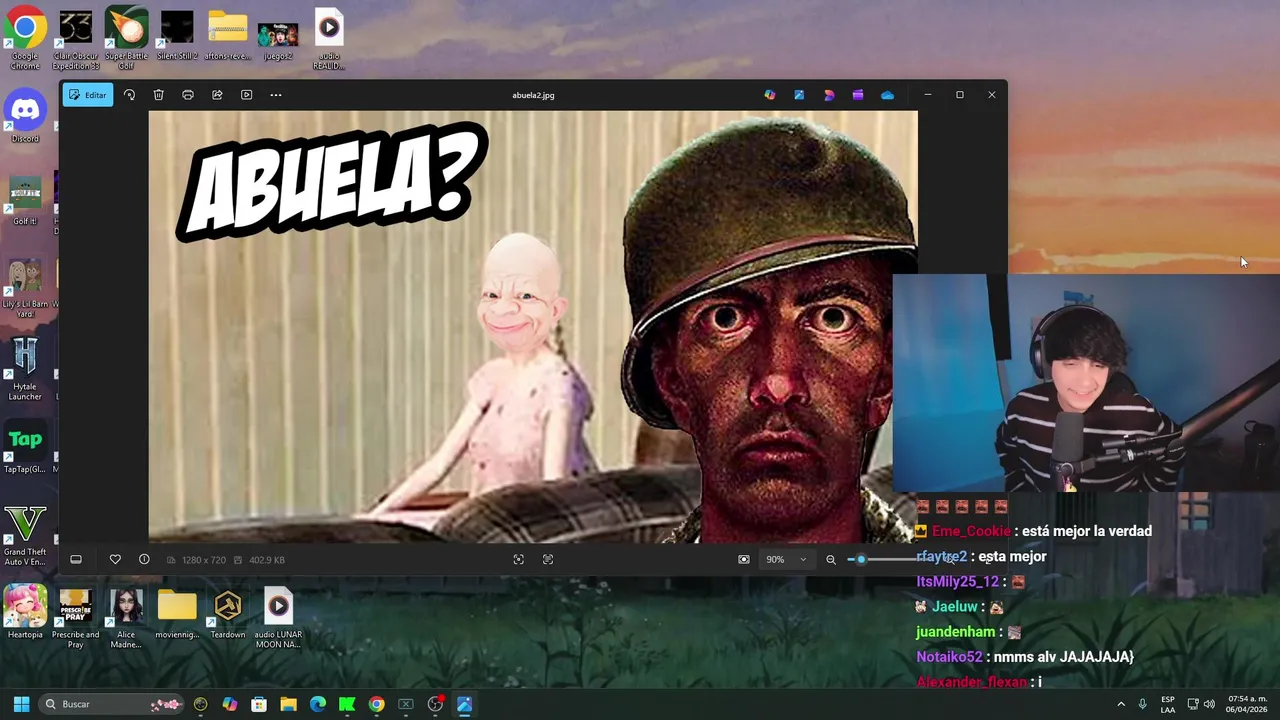This screenshot has width=1280, height=720.
Task: Click the Editar button in Photos
Action: [x=87, y=95]
